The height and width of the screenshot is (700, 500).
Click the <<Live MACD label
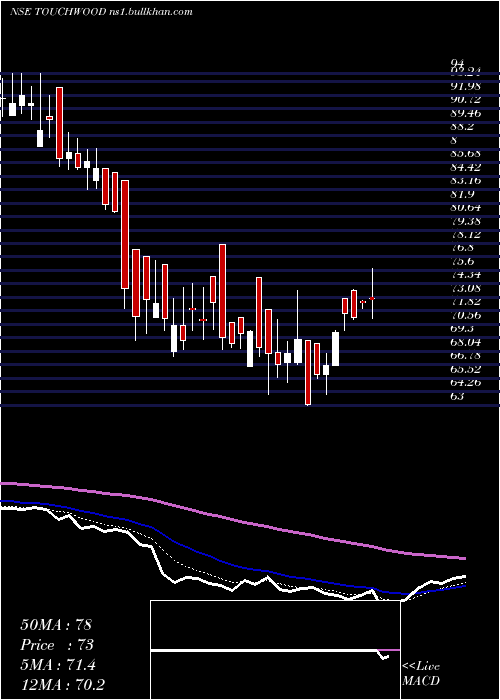[421, 674]
